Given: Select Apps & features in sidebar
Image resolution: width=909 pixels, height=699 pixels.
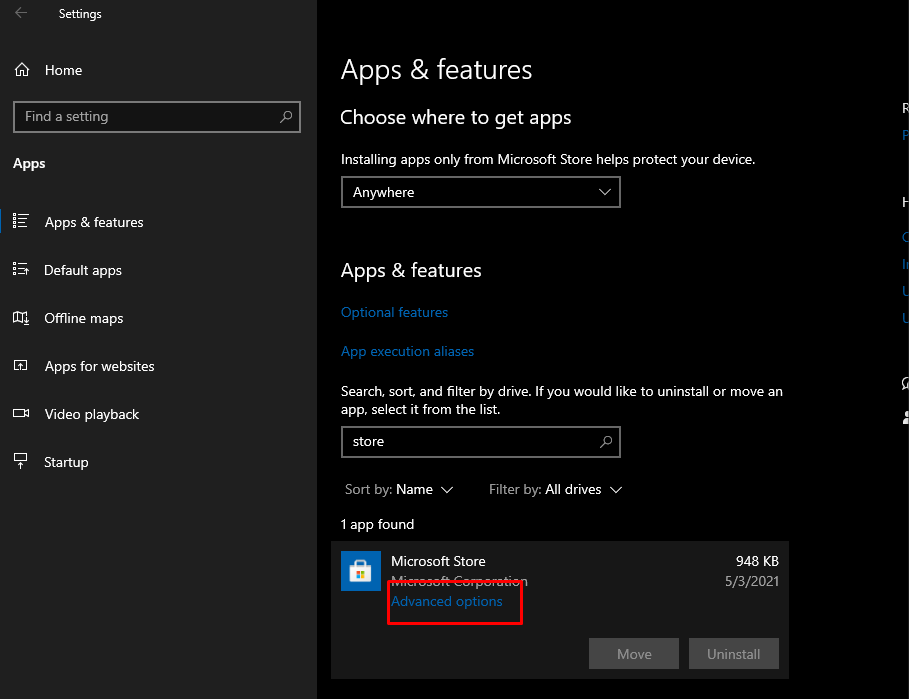Looking at the screenshot, I should pyautogui.click(x=94, y=222).
